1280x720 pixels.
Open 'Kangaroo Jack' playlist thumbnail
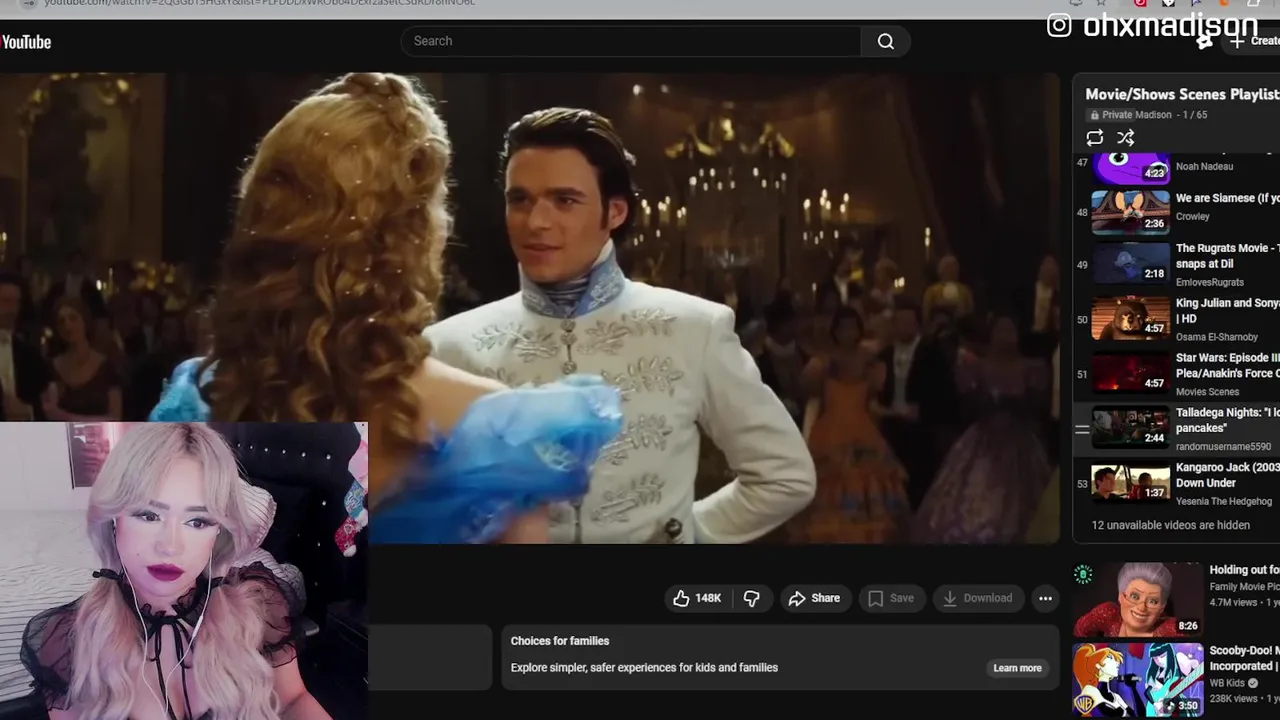1130,484
